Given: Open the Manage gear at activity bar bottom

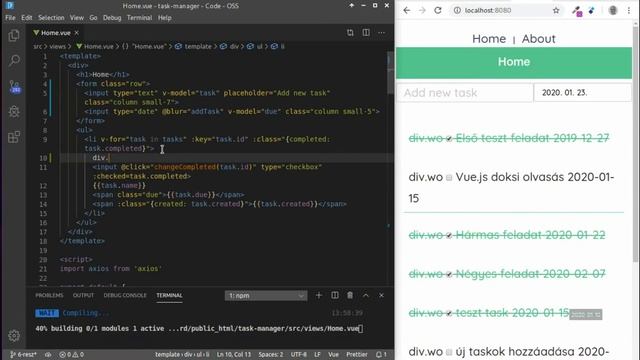Looking at the screenshot, I should [14, 336].
